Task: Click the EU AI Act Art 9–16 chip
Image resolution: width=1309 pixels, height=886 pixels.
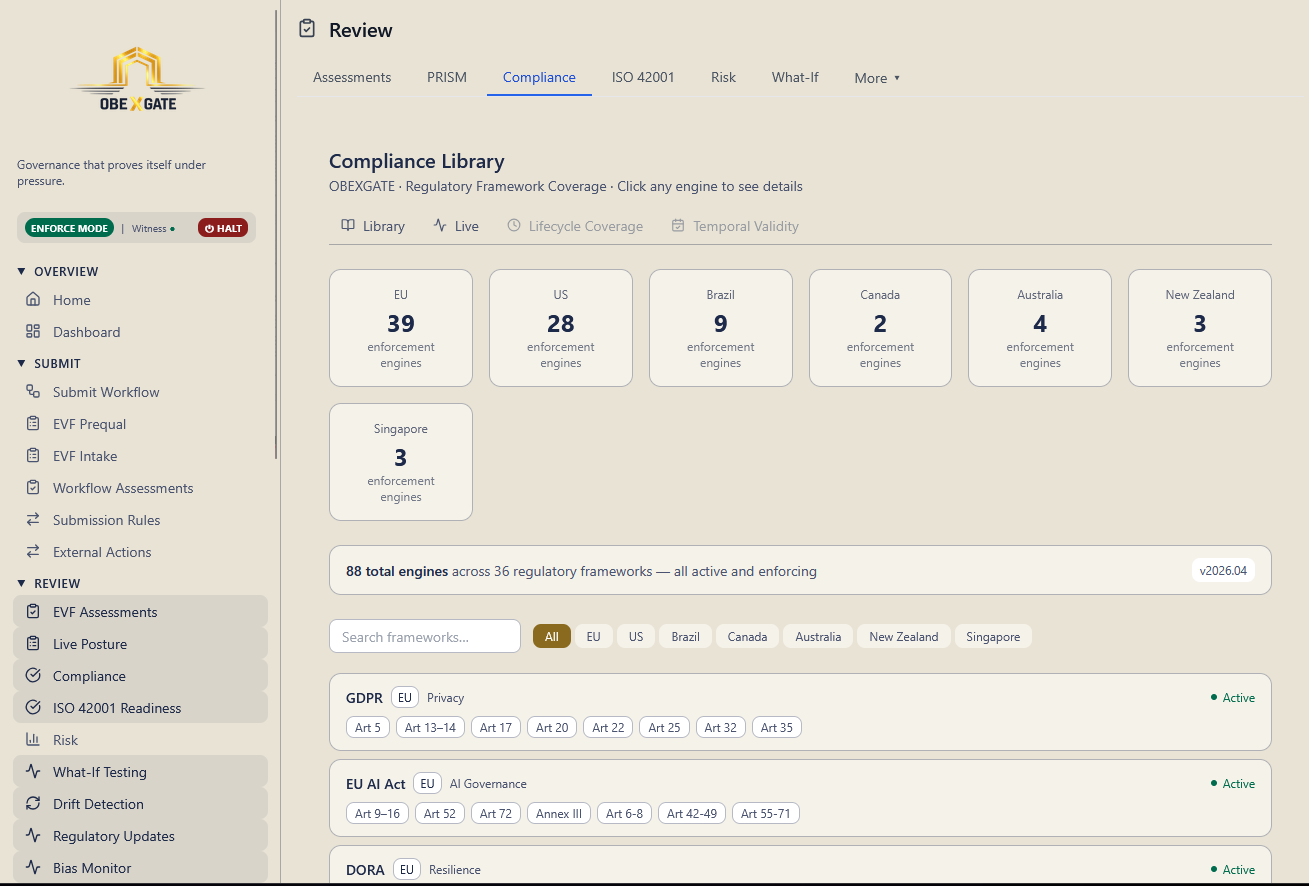Action: 377,814
